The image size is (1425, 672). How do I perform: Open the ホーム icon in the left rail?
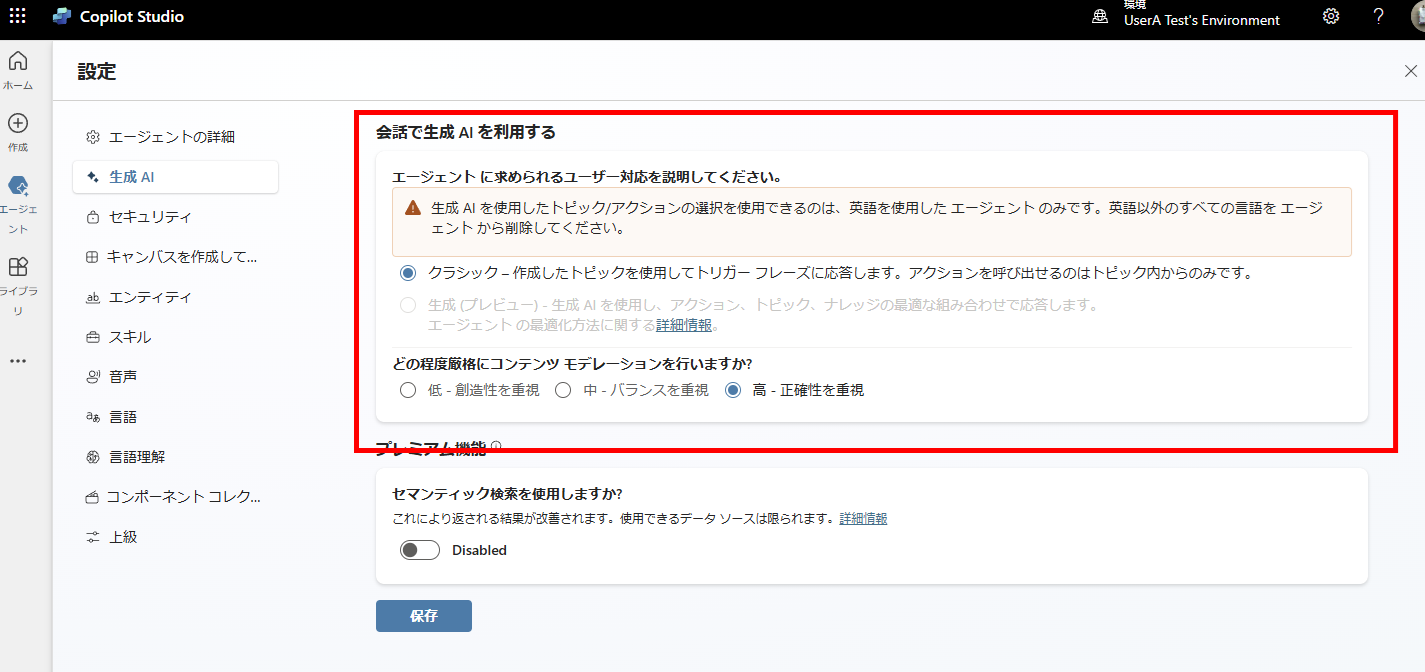18,62
